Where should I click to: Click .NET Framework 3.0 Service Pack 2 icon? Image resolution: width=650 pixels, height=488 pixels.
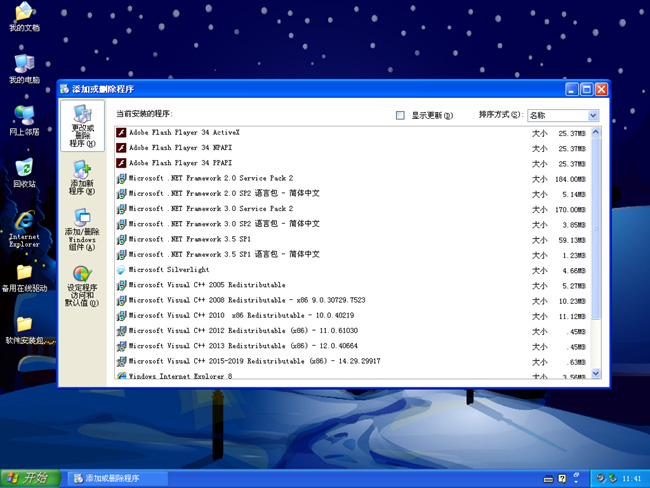(121, 209)
